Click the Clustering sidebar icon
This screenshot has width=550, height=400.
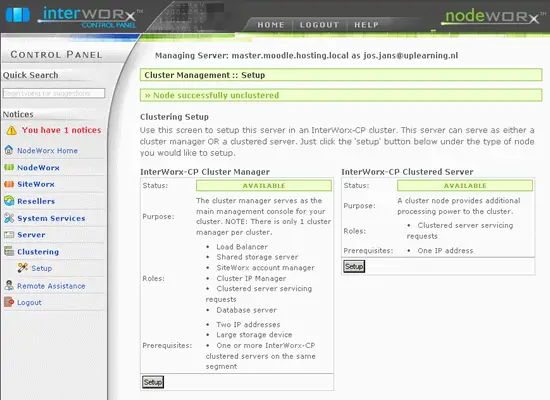click(x=9, y=251)
